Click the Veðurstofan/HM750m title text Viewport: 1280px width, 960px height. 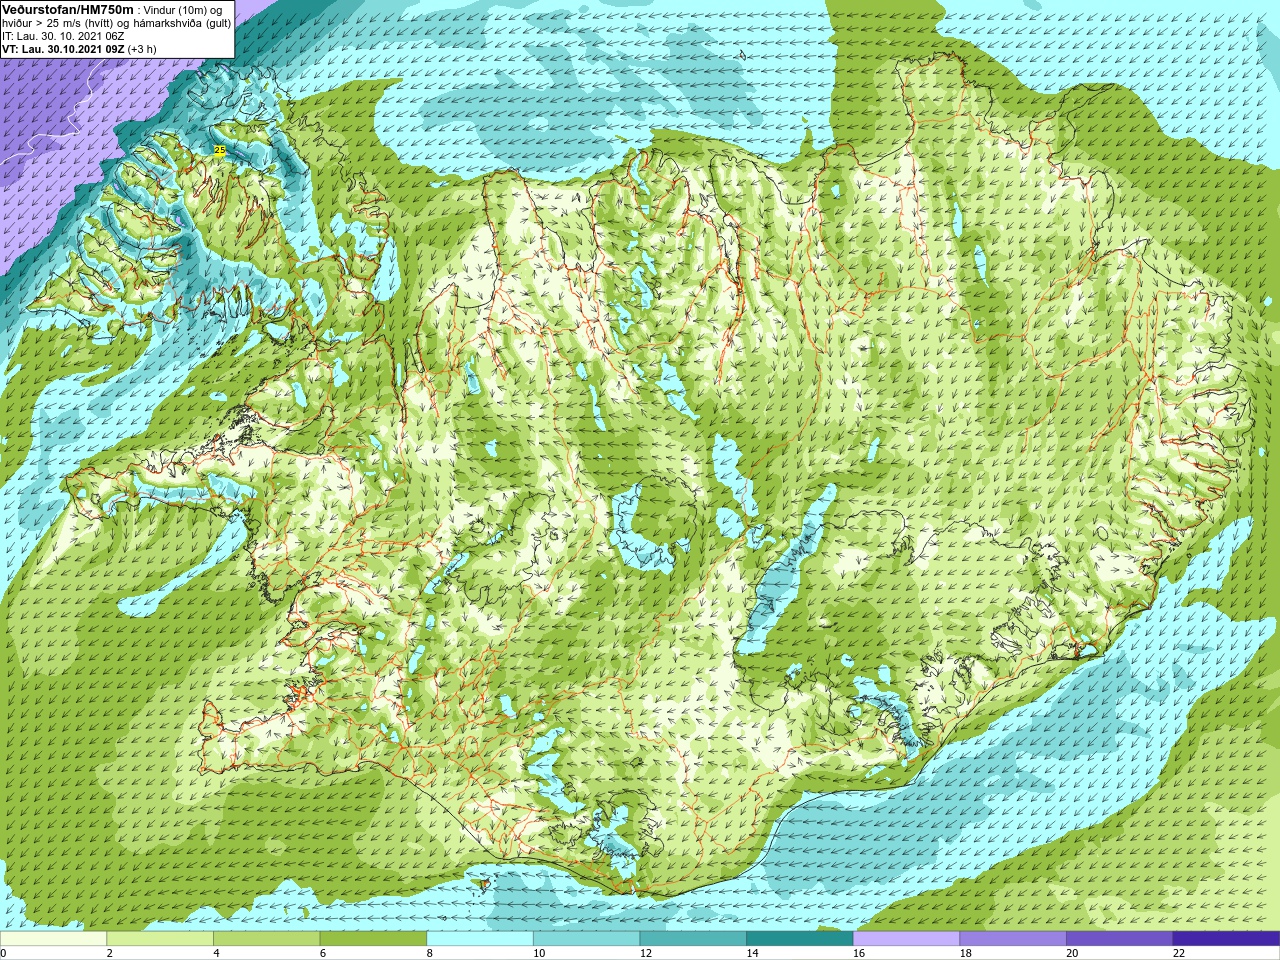coord(68,9)
